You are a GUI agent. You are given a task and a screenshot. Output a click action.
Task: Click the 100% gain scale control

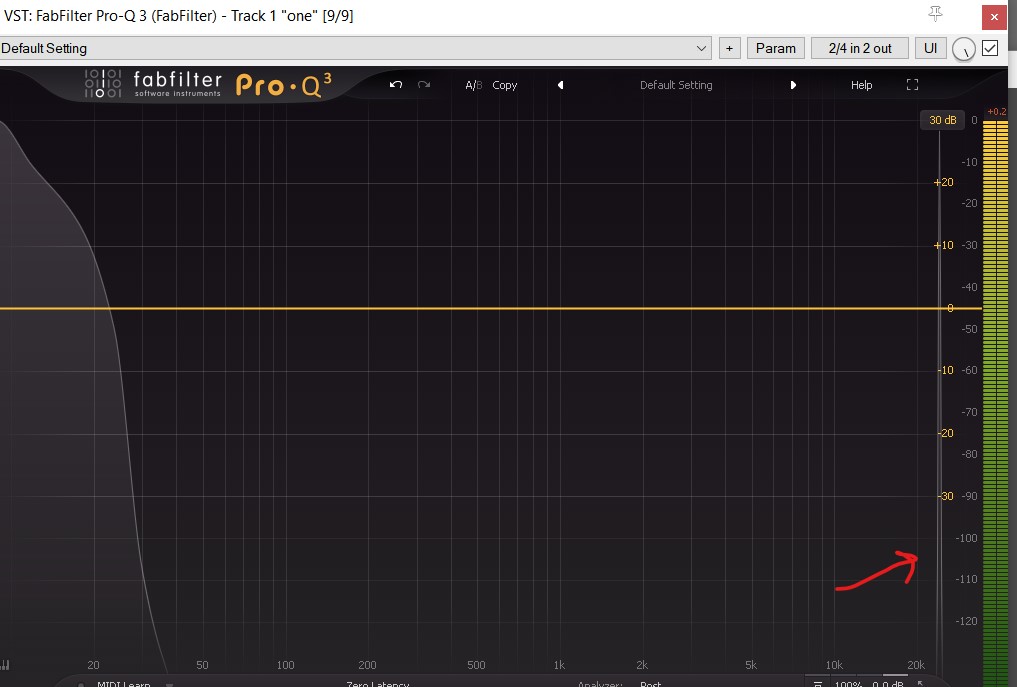(848, 684)
